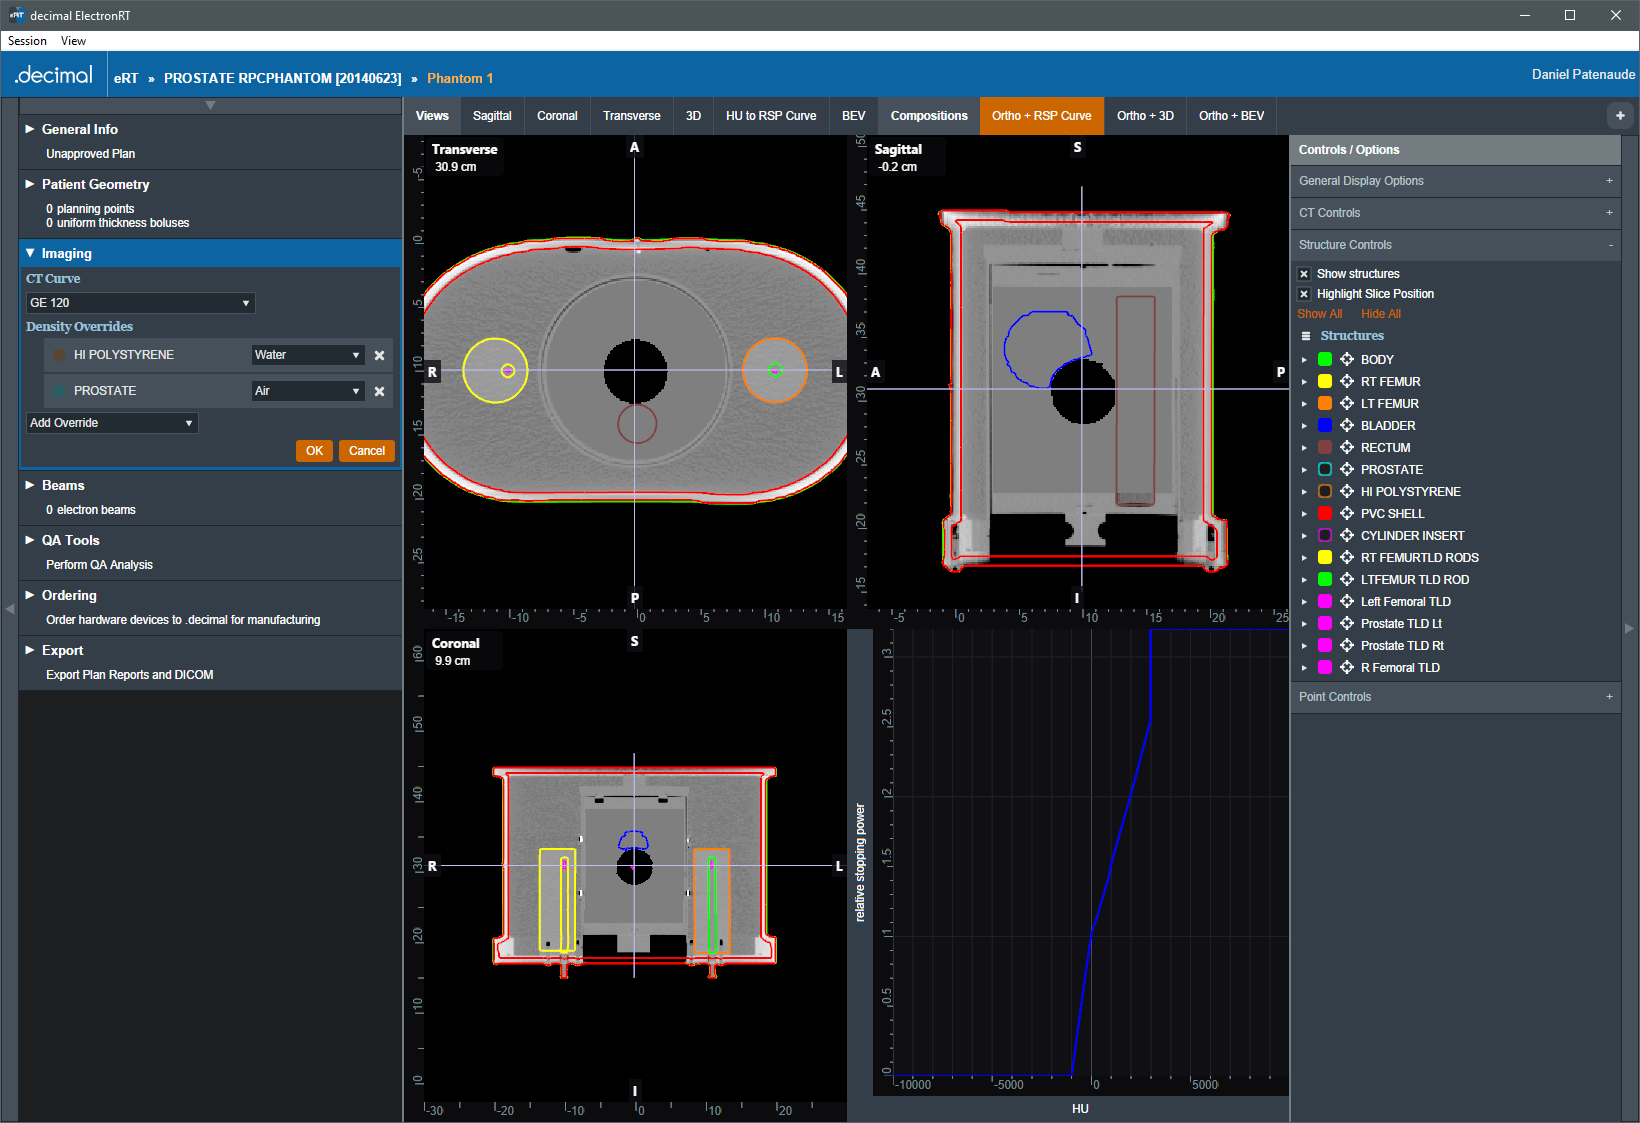Delete the PROSTATE density override

(379, 391)
